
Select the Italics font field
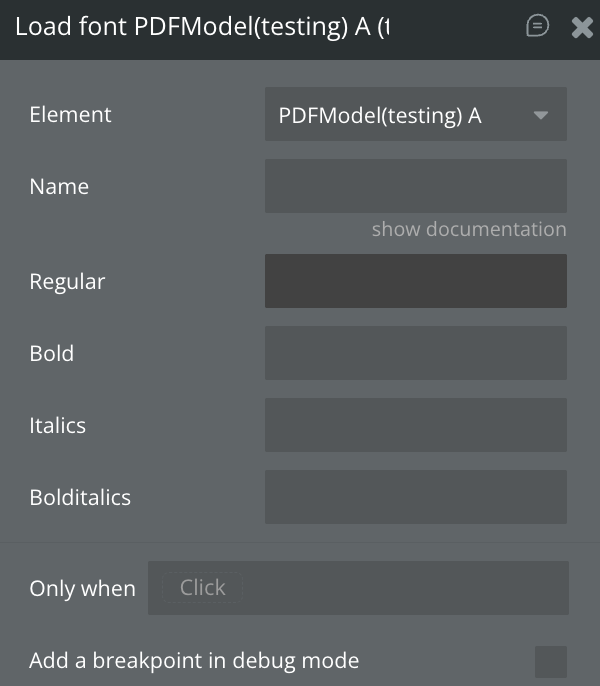point(415,425)
